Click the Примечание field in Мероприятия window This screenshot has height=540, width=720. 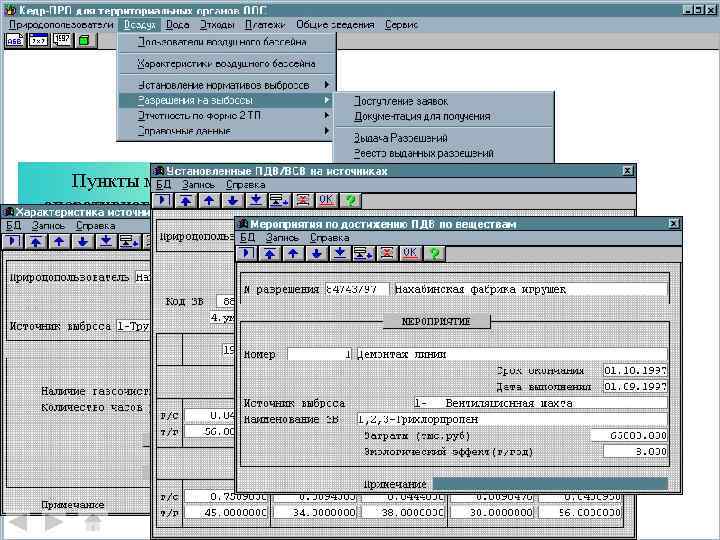pyautogui.click(x=550, y=484)
